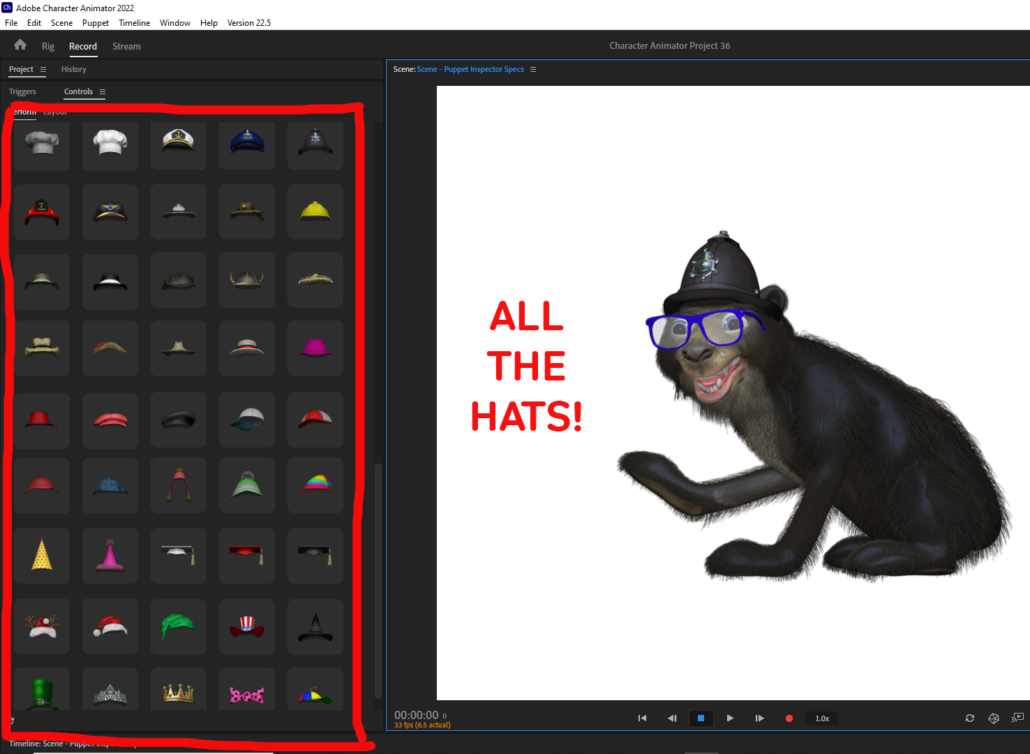1030x754 pixels.
Task: Activate the red graduation cap trigger
Action: [247, 556]
